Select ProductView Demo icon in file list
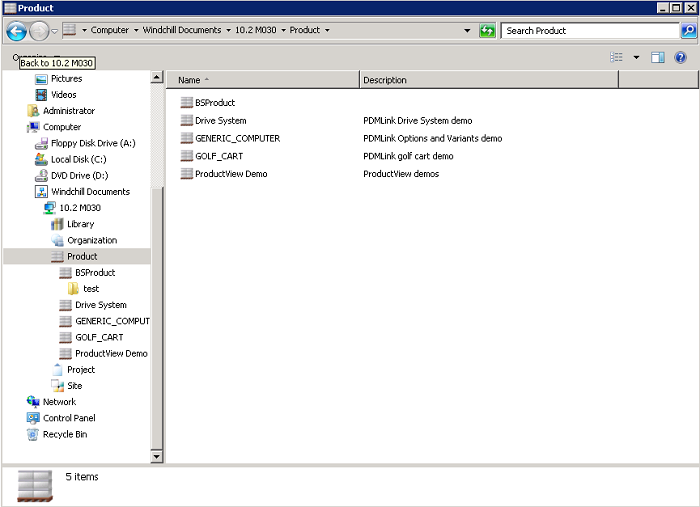 [186, 174]
